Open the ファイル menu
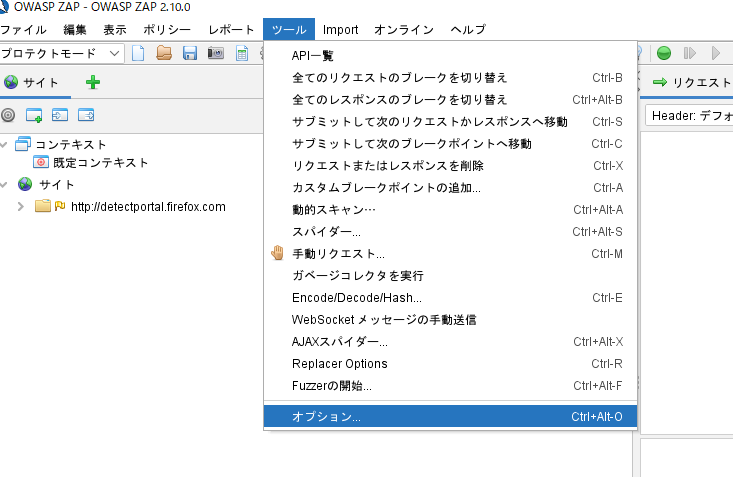This screenshot has height=477, width=733. (x=23, y=29)
